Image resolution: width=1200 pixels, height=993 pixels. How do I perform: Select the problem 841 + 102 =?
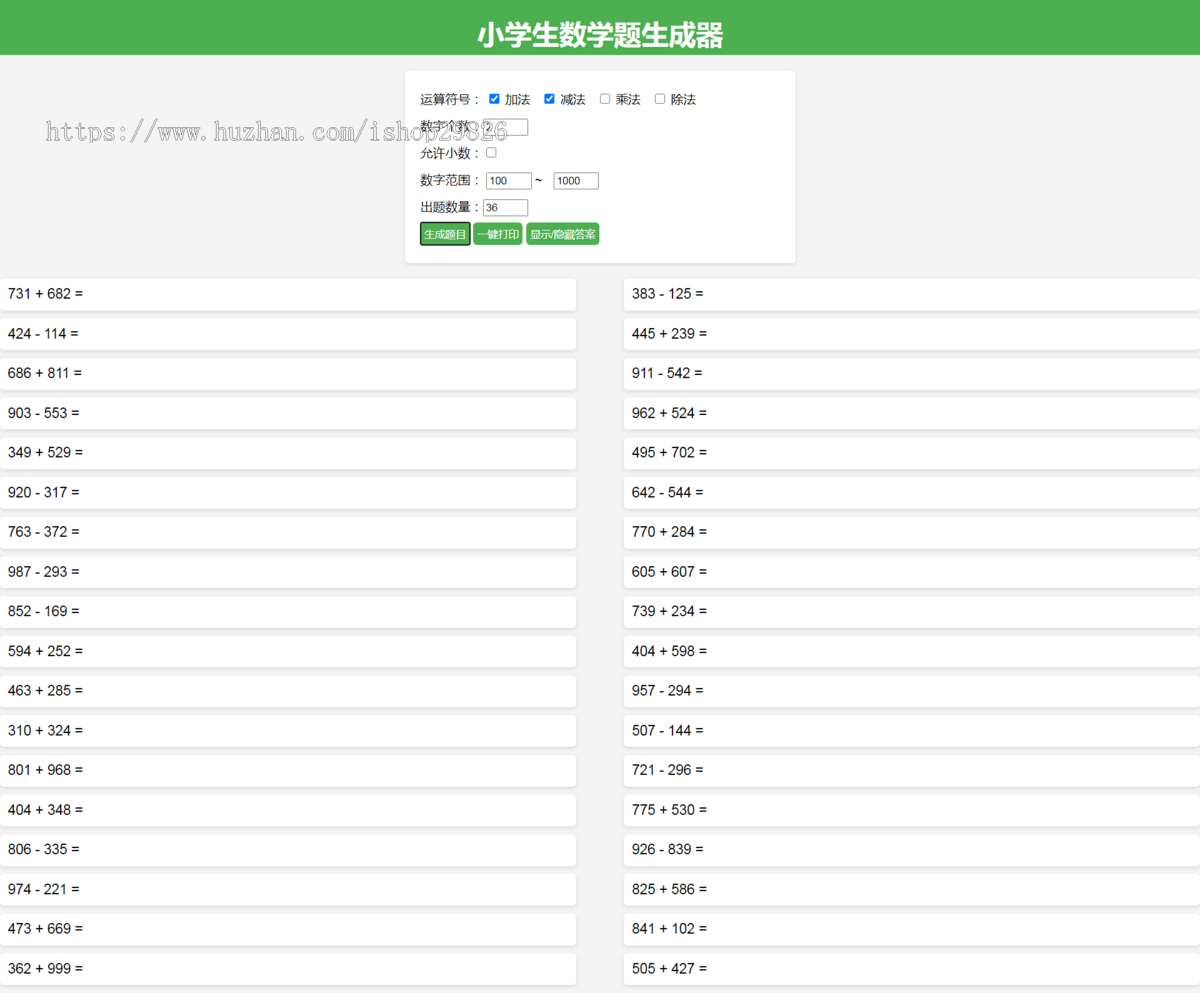pyautogui.click(x=912, y=929)
